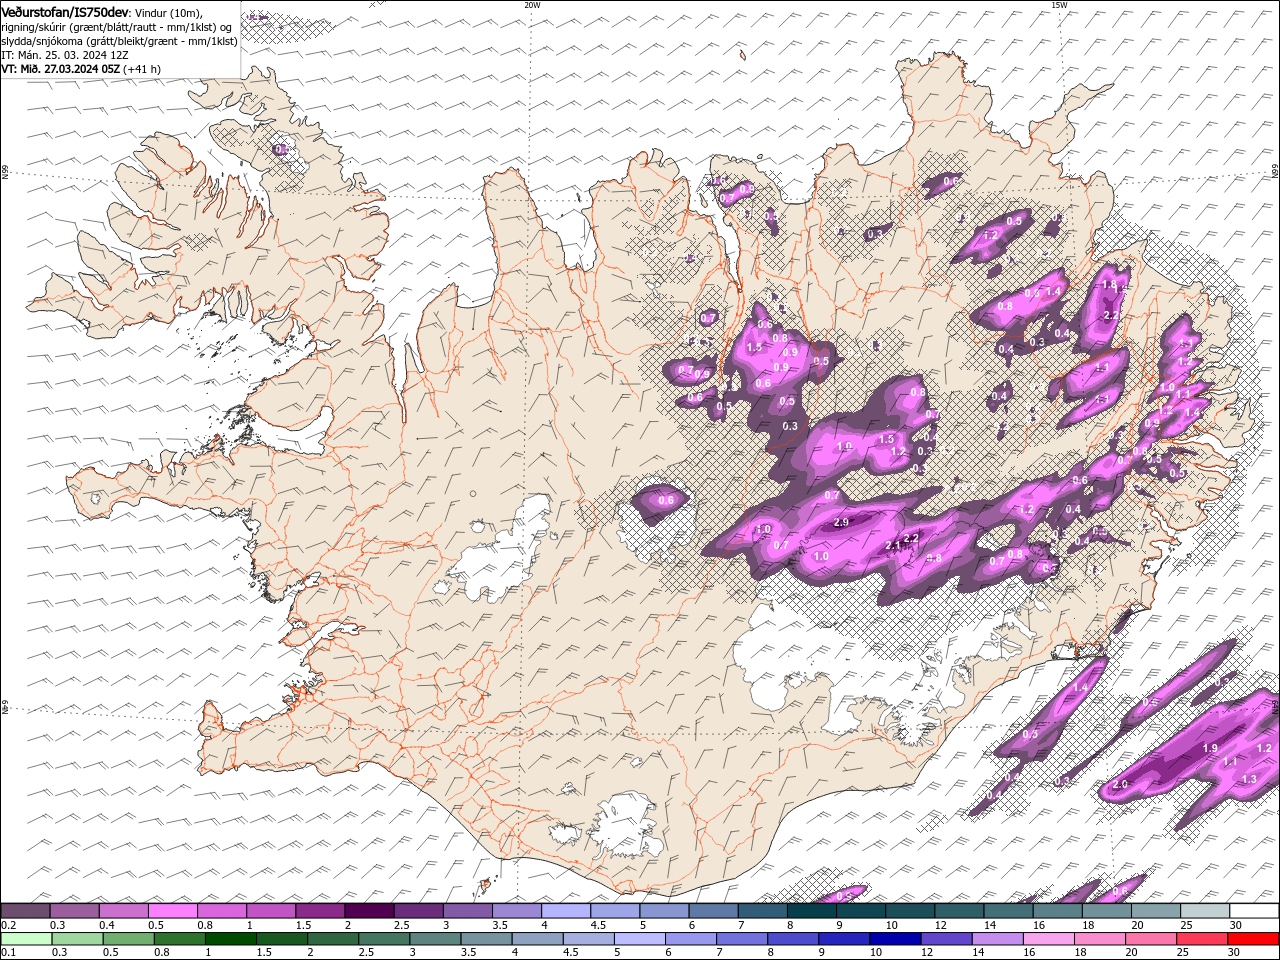The width and height of the screenshot is (1280, 960).
Task: Select the dark blue 10–12 rain legend swatch
Action: (x=895, y=939)
